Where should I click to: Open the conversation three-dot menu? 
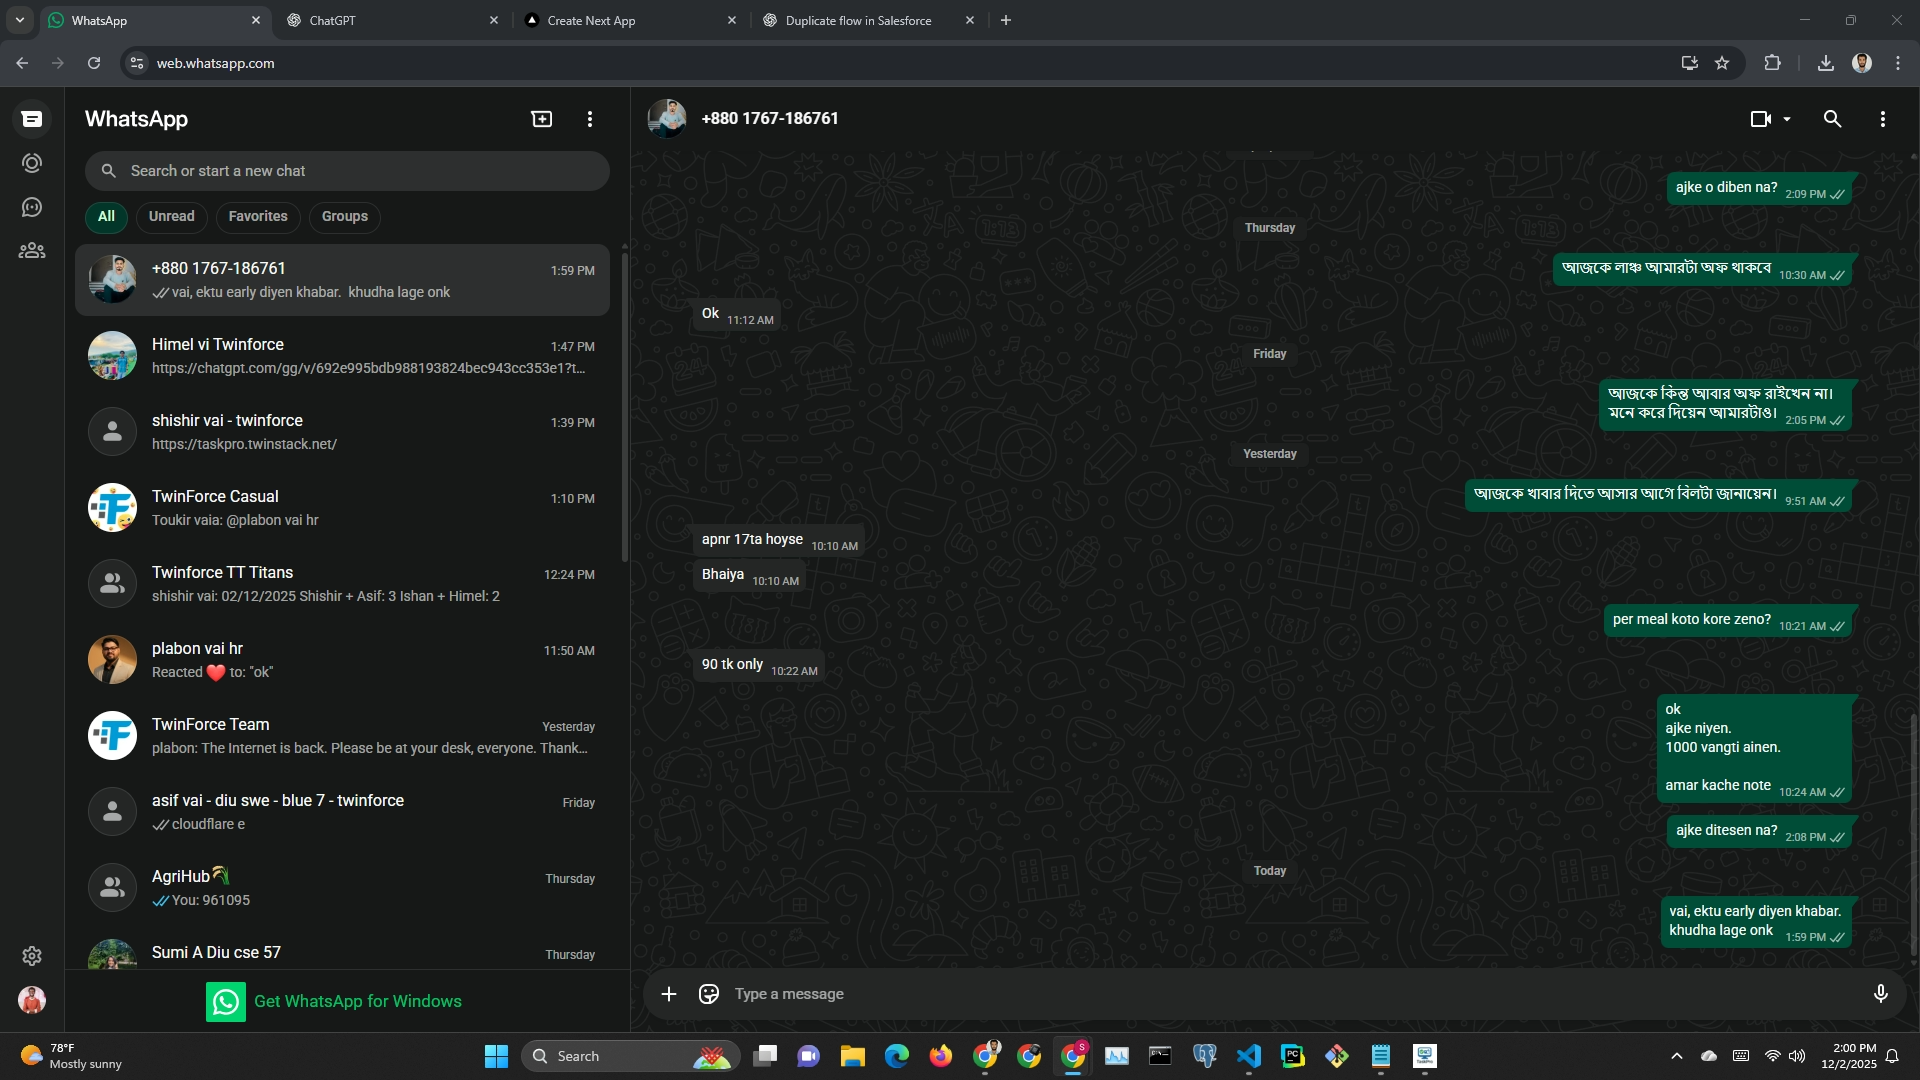[x=1882, y=119]
